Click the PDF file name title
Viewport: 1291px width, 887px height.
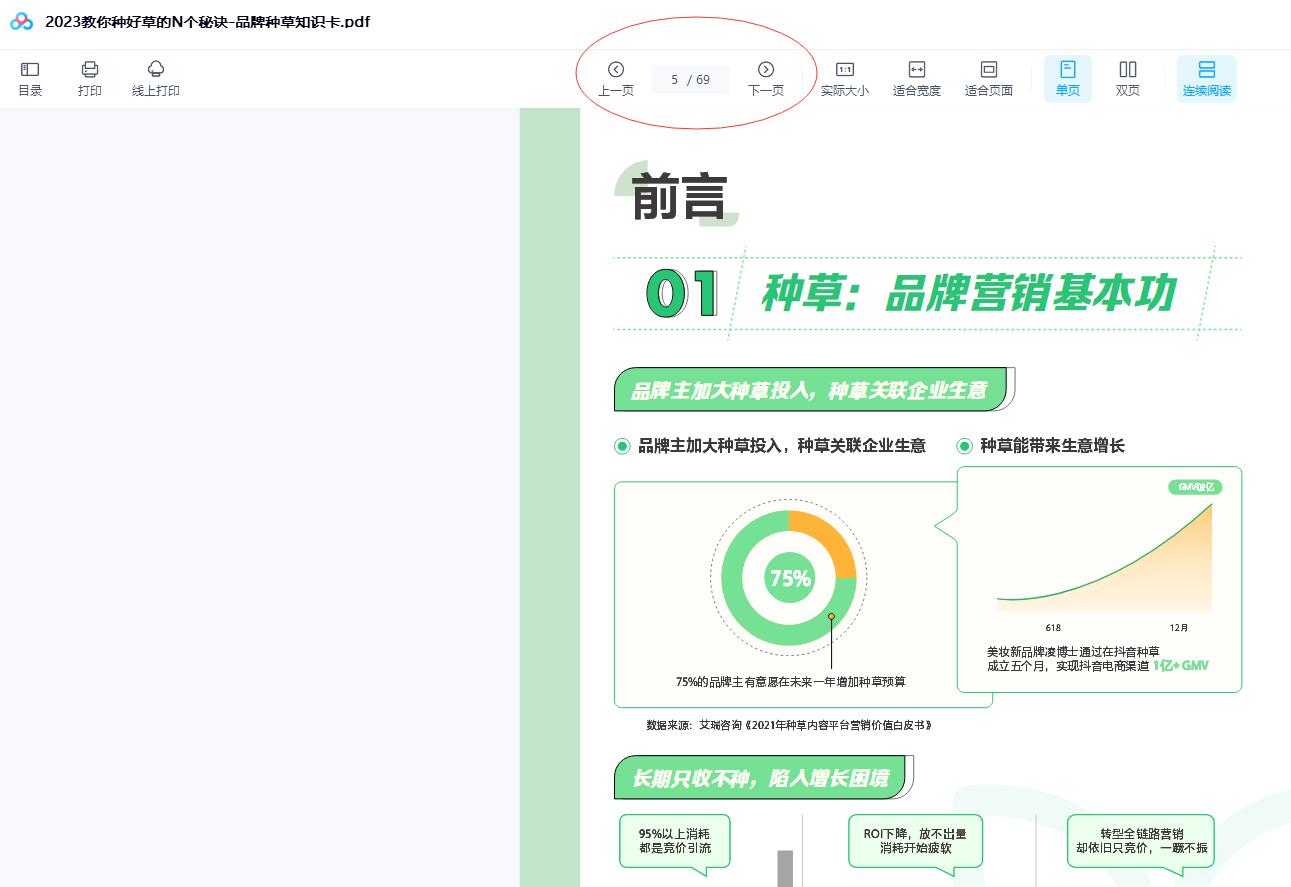[x=208, y=22]
